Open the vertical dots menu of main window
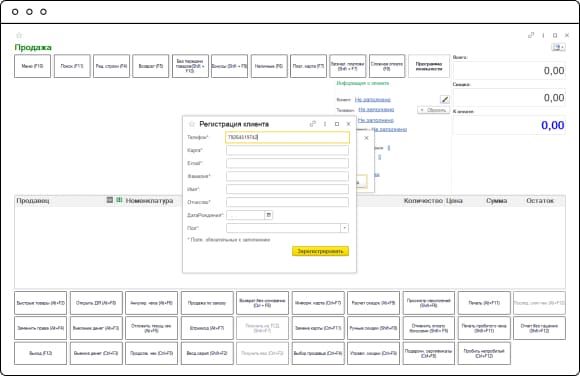The width and height of the screenshot is (580, 376). coord(543,36)
